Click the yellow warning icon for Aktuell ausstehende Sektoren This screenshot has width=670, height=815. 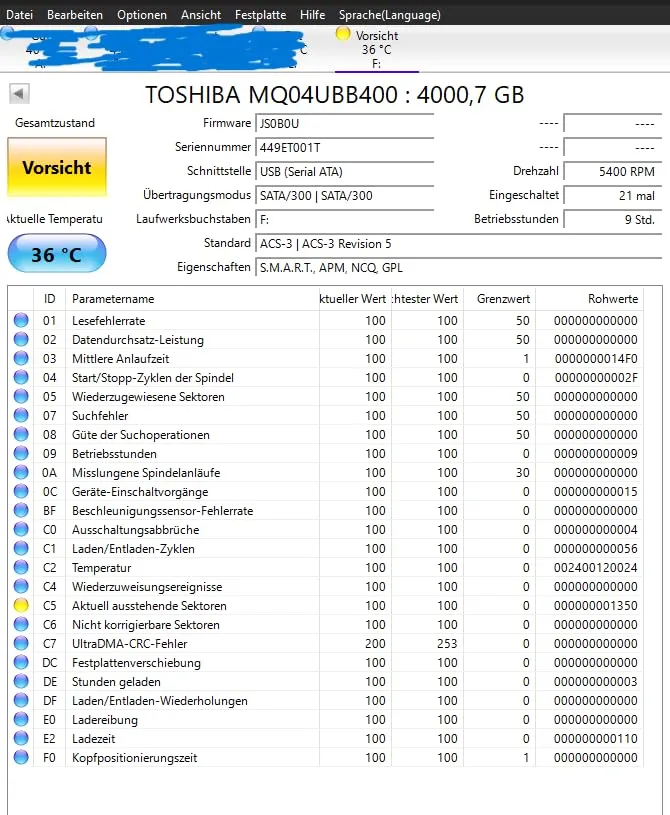tap(21, 606)
